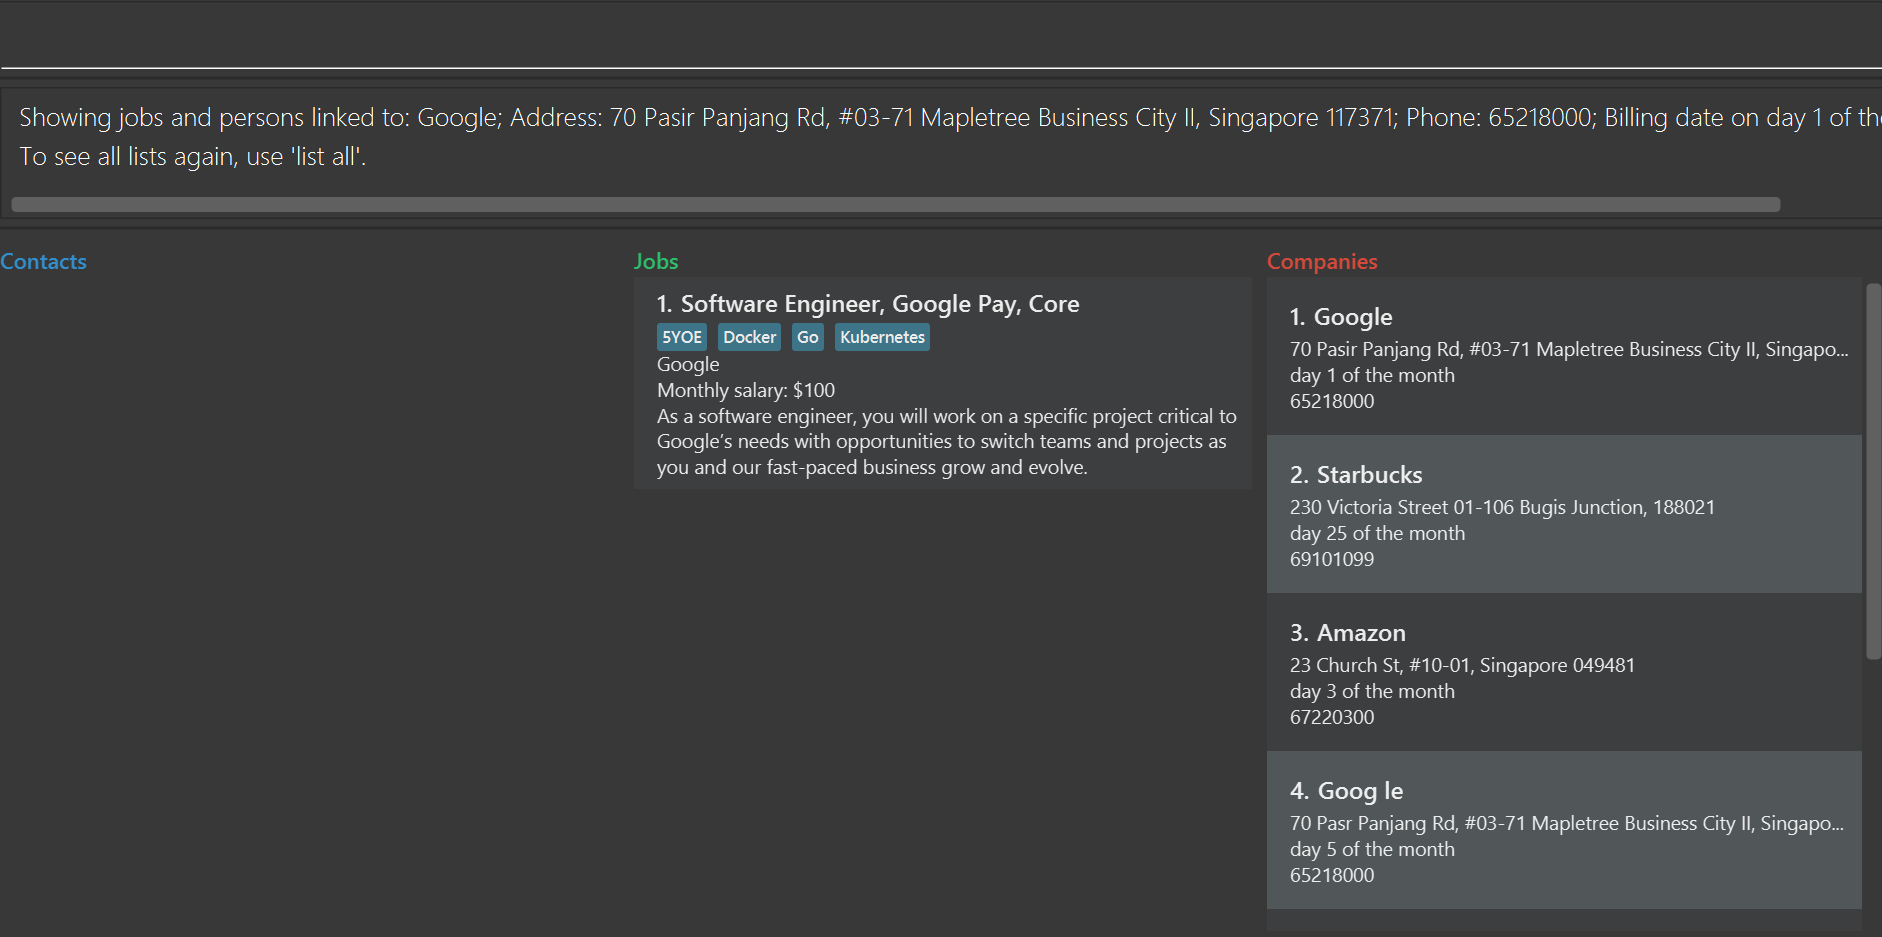This screenshot has height=937, width=1882.
Task: Click 'To see all lists again' message
Action: (193, 157)
